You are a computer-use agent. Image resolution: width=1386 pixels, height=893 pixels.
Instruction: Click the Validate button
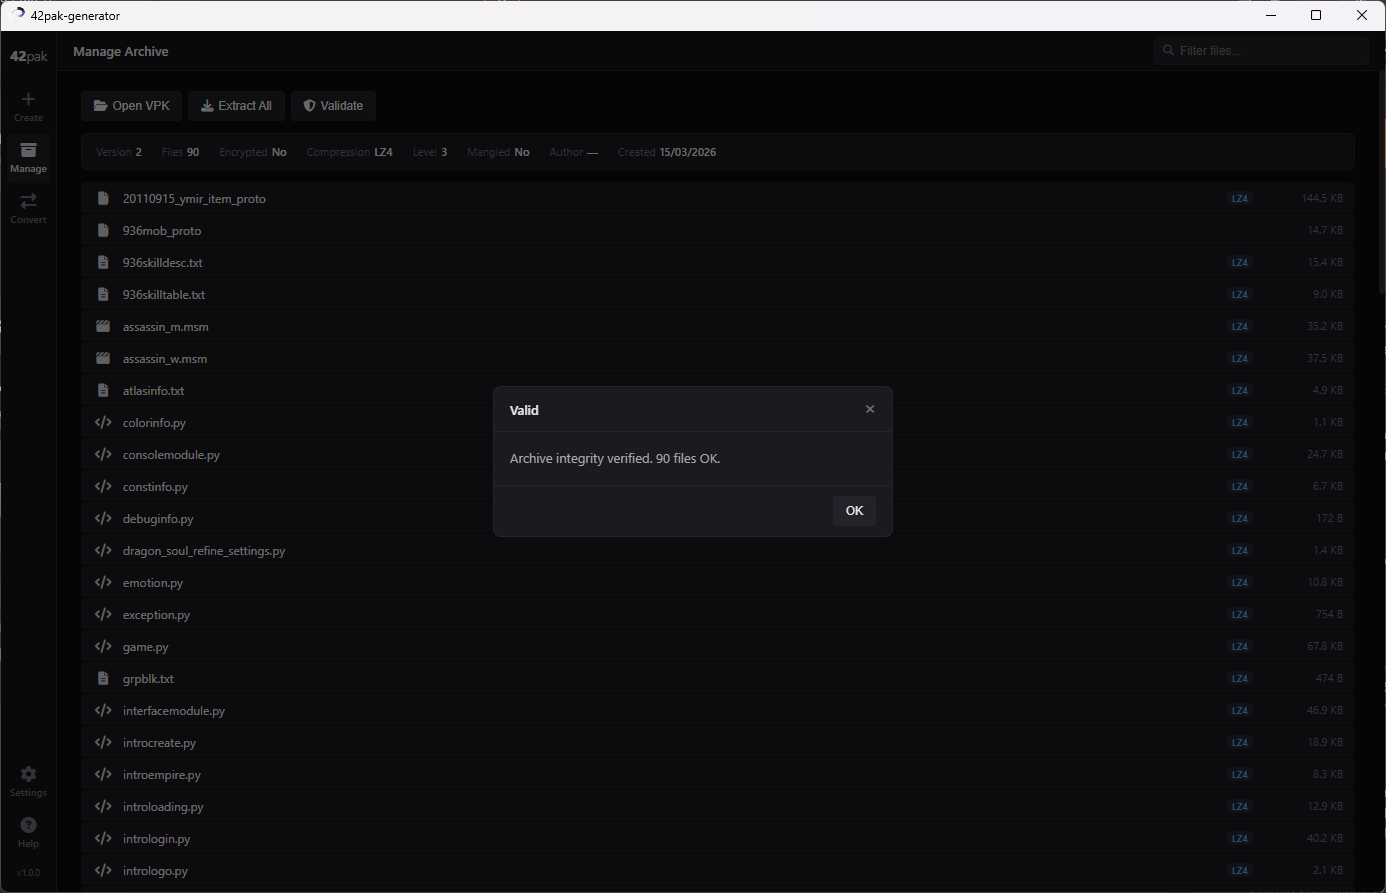tap(334, 106)
